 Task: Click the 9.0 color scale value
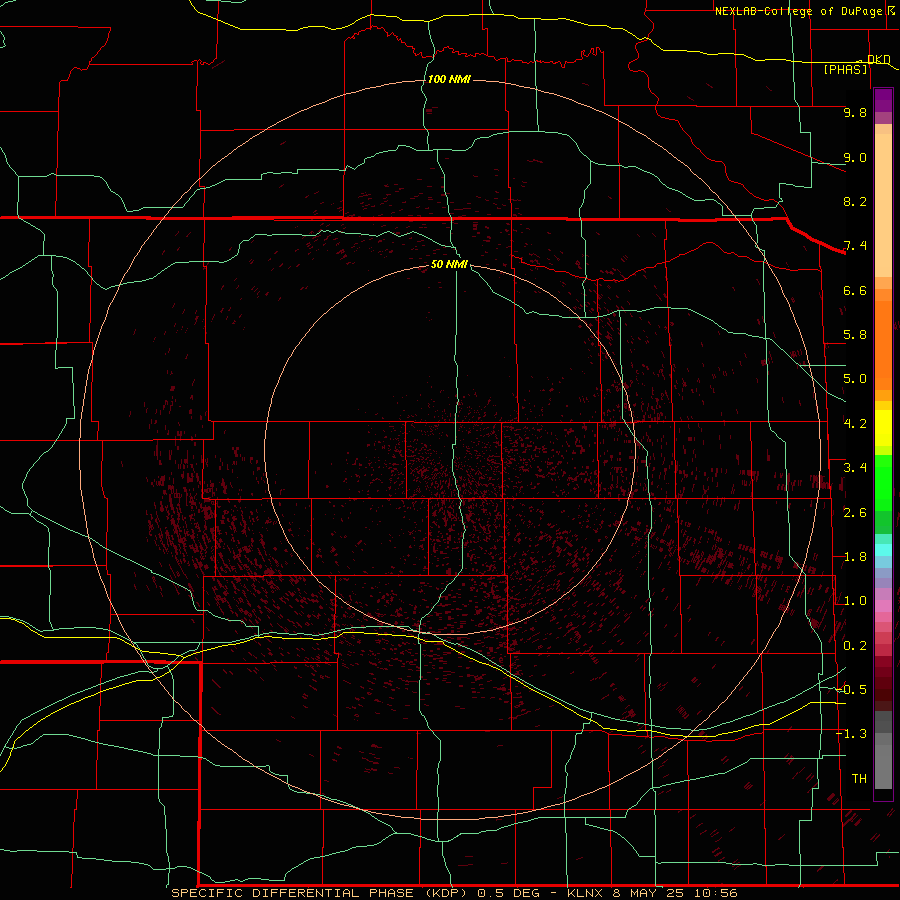click(x=855, y=157)
